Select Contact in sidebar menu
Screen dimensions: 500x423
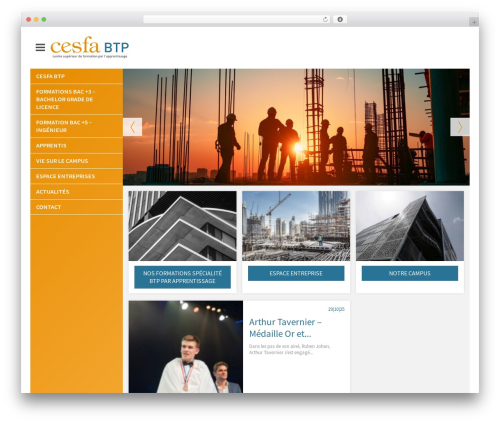[77, 207]
